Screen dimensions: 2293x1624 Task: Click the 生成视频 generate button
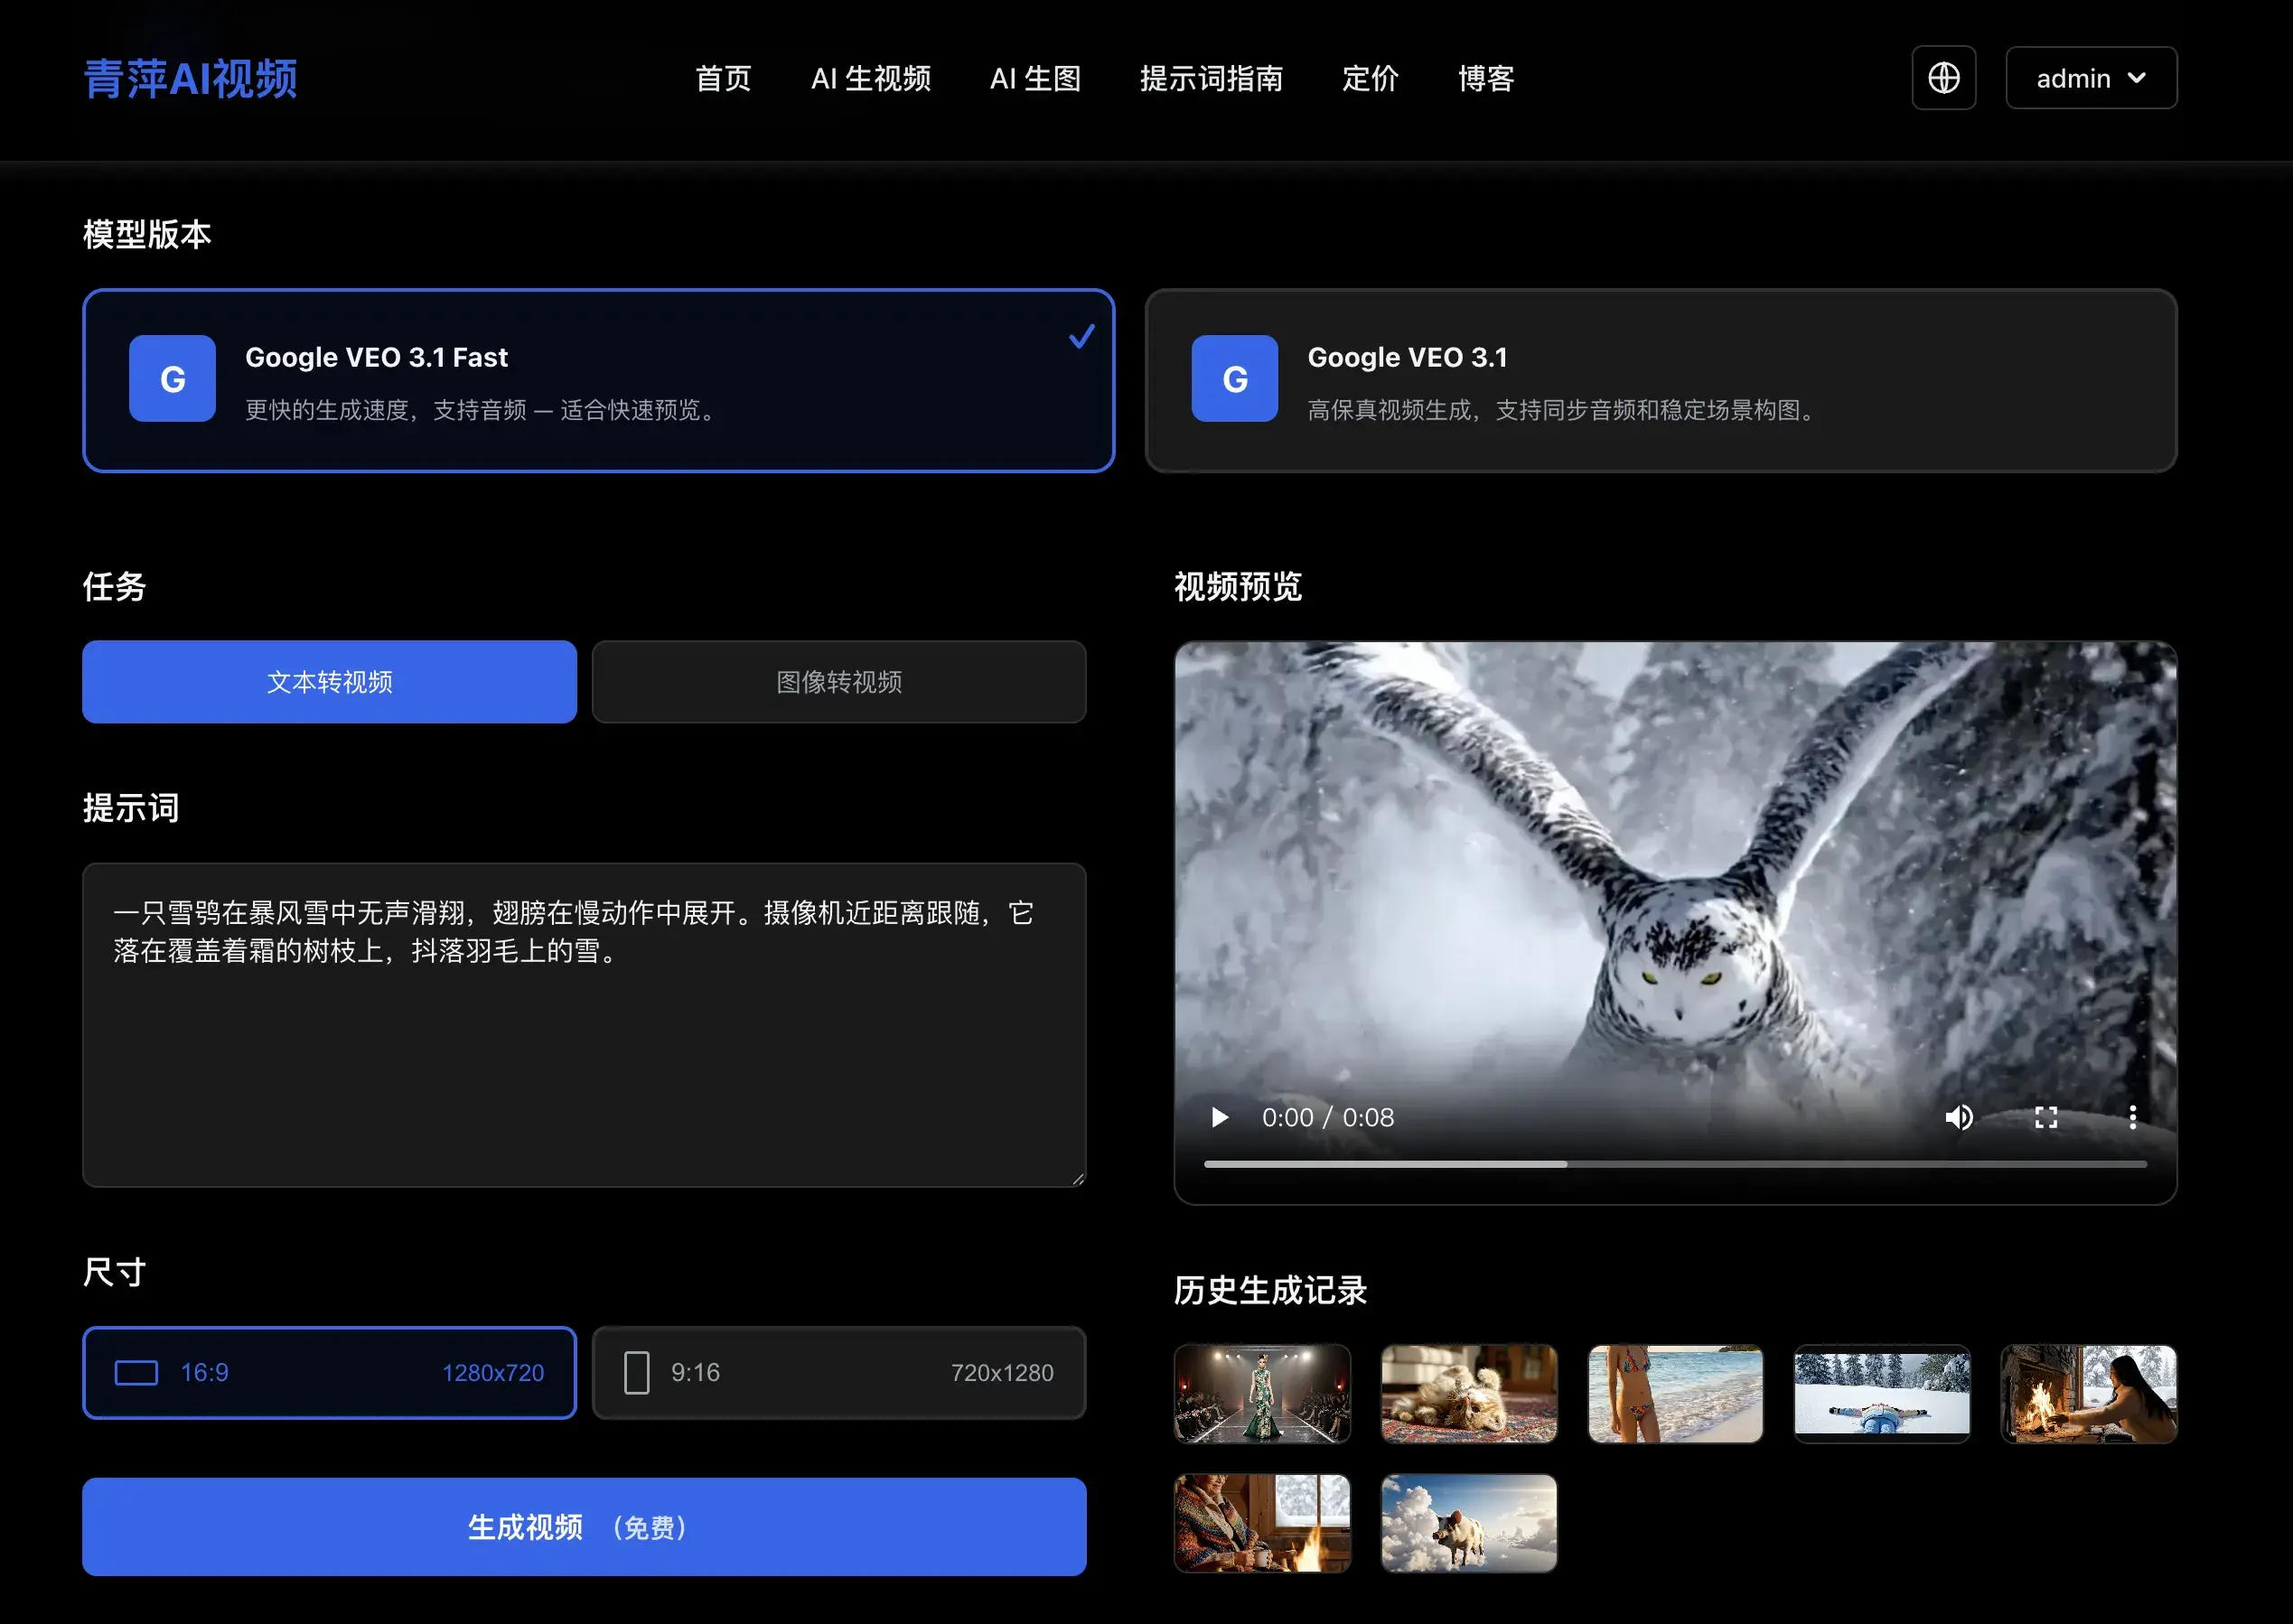[x=583, y=1527]
